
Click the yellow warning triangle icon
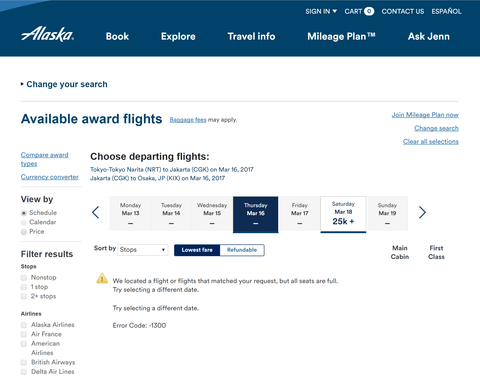pos(102,278)
